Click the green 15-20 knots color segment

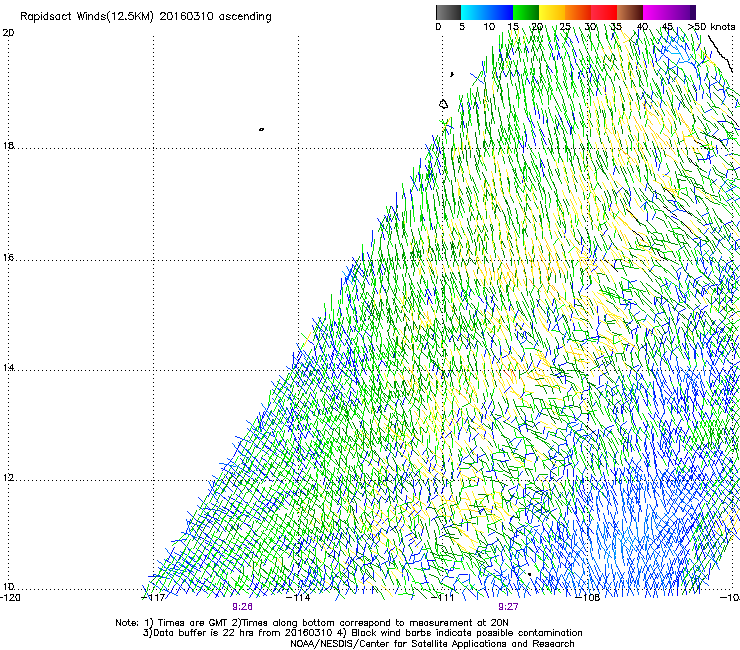pos(526,12)
